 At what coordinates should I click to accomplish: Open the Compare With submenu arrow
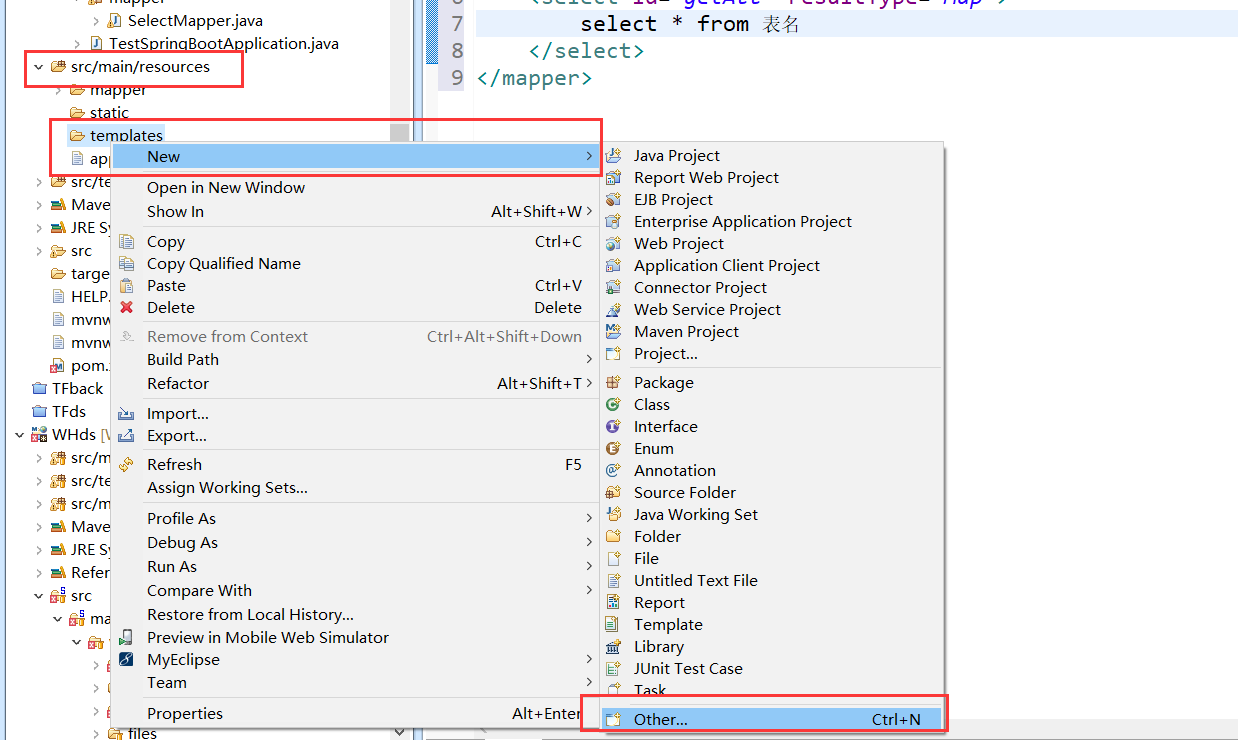point(589,590)
